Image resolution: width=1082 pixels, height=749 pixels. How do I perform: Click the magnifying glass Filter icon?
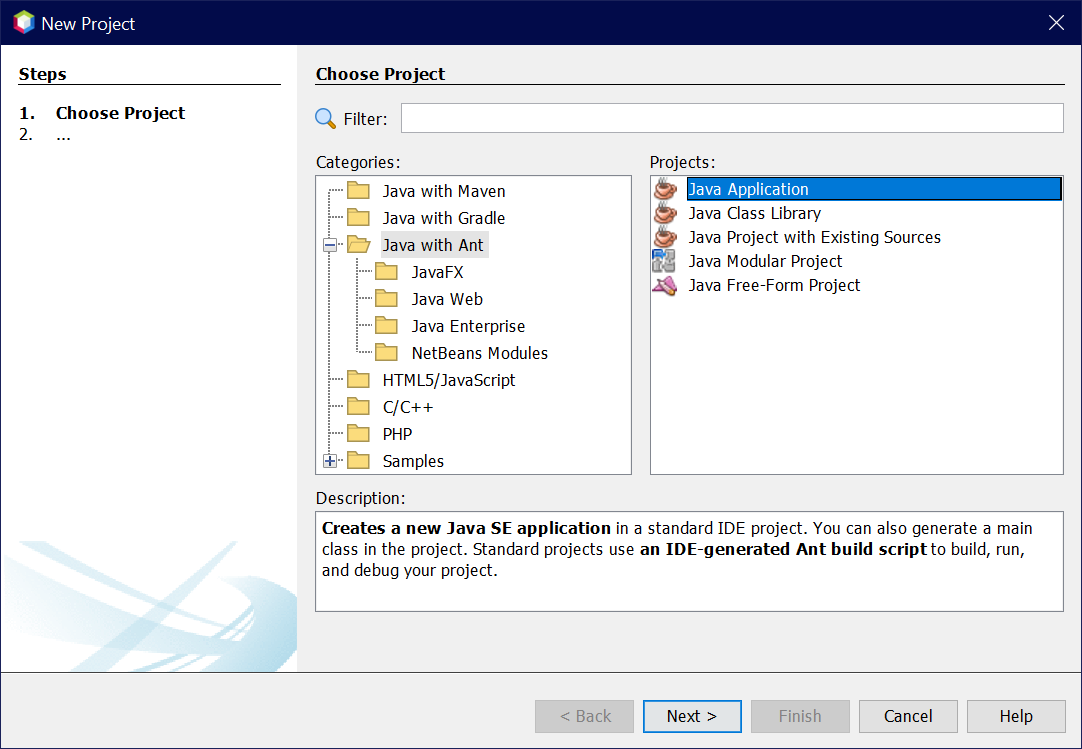coord(326,119)
